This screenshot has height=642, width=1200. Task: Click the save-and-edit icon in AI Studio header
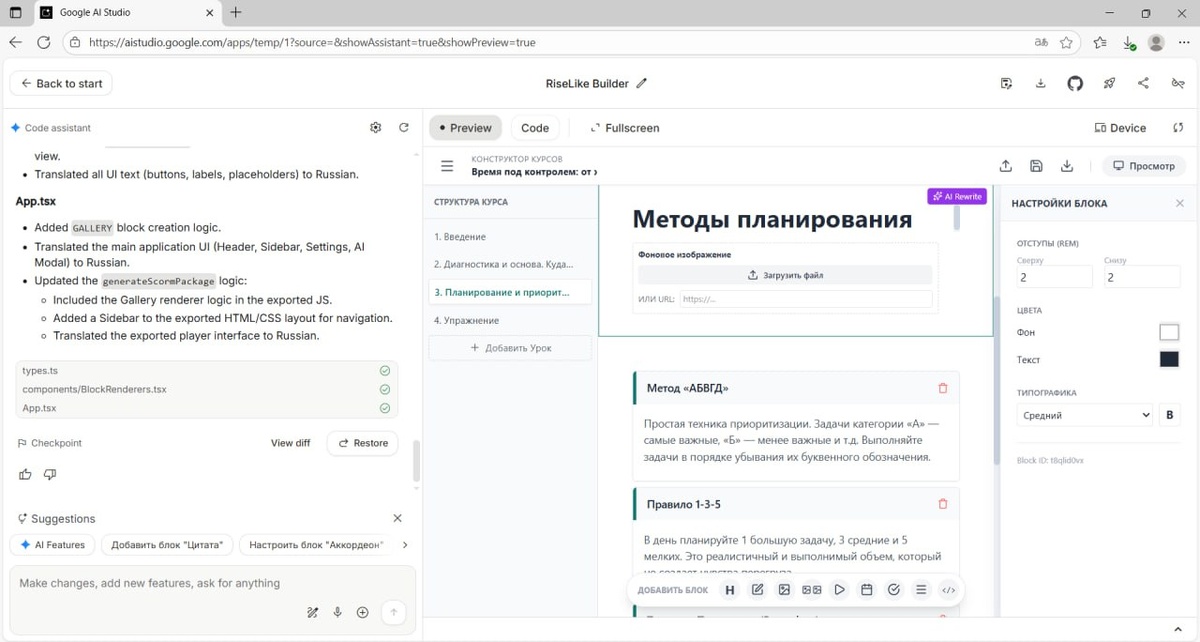click(1007, 84)
